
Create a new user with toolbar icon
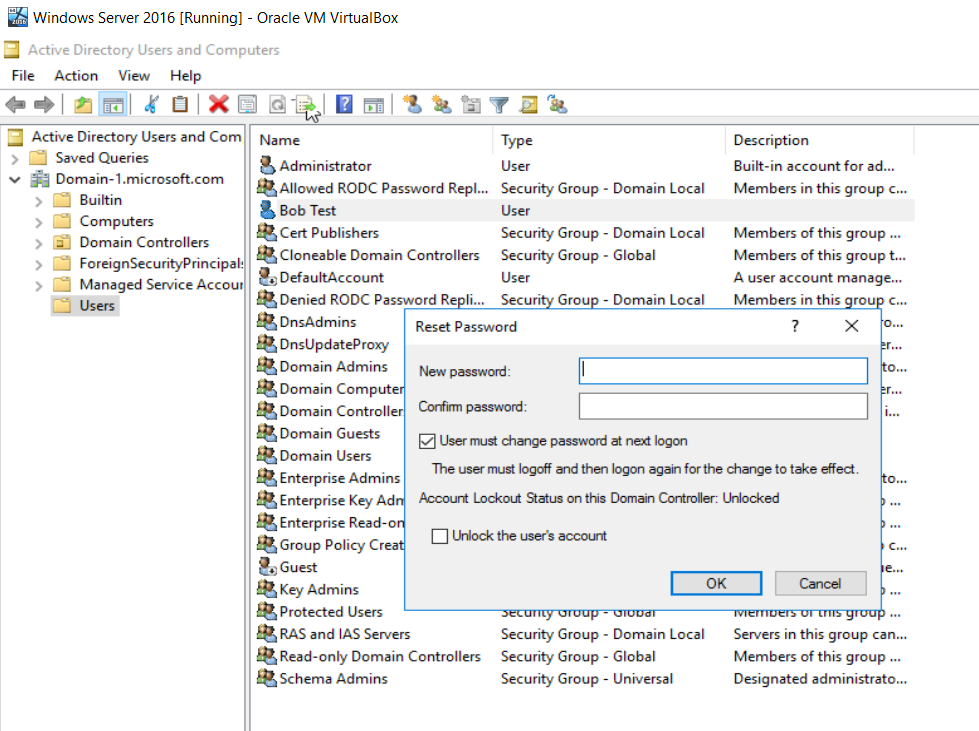tap(412, 104)
